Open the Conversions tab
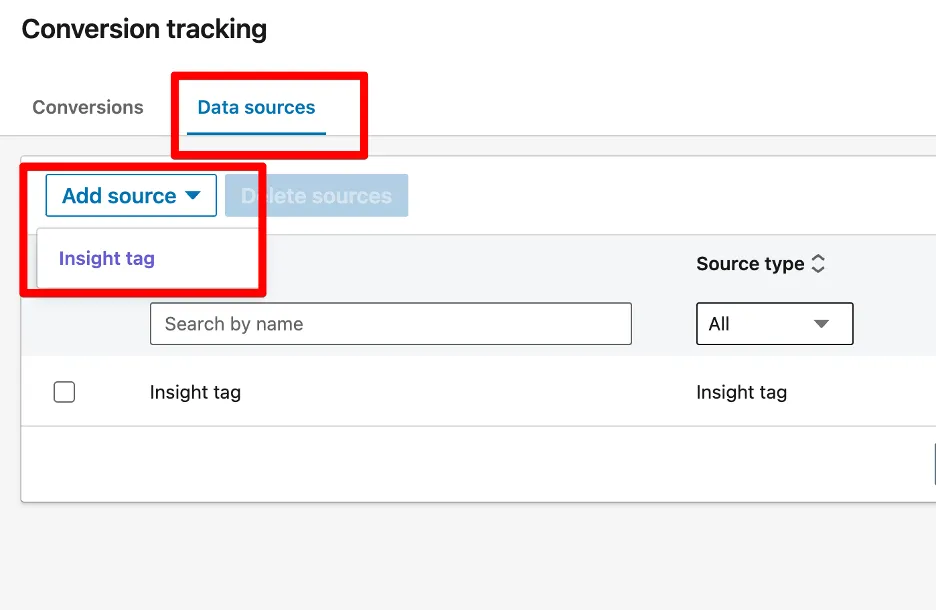 tap(88, 108)
